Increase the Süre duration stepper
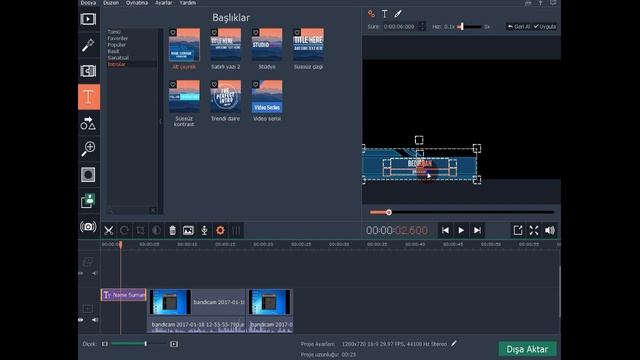 pos(422,24)
